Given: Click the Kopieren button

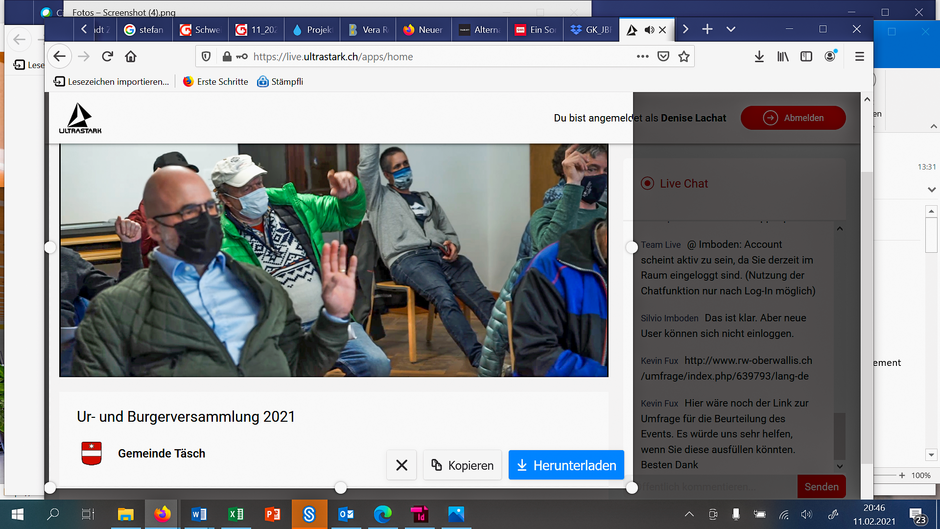Looking at the screenshot, I should pyautogui.click(x=461, y=465).
